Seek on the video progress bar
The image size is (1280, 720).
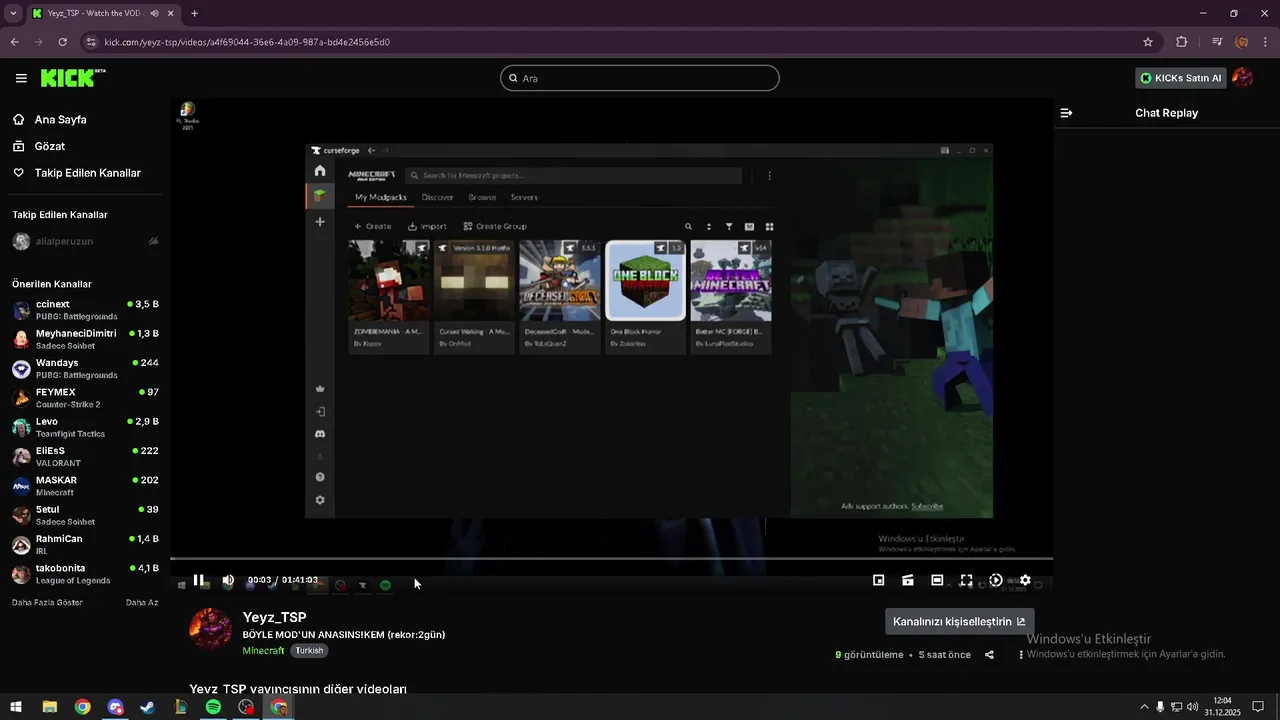coord(611,559)
